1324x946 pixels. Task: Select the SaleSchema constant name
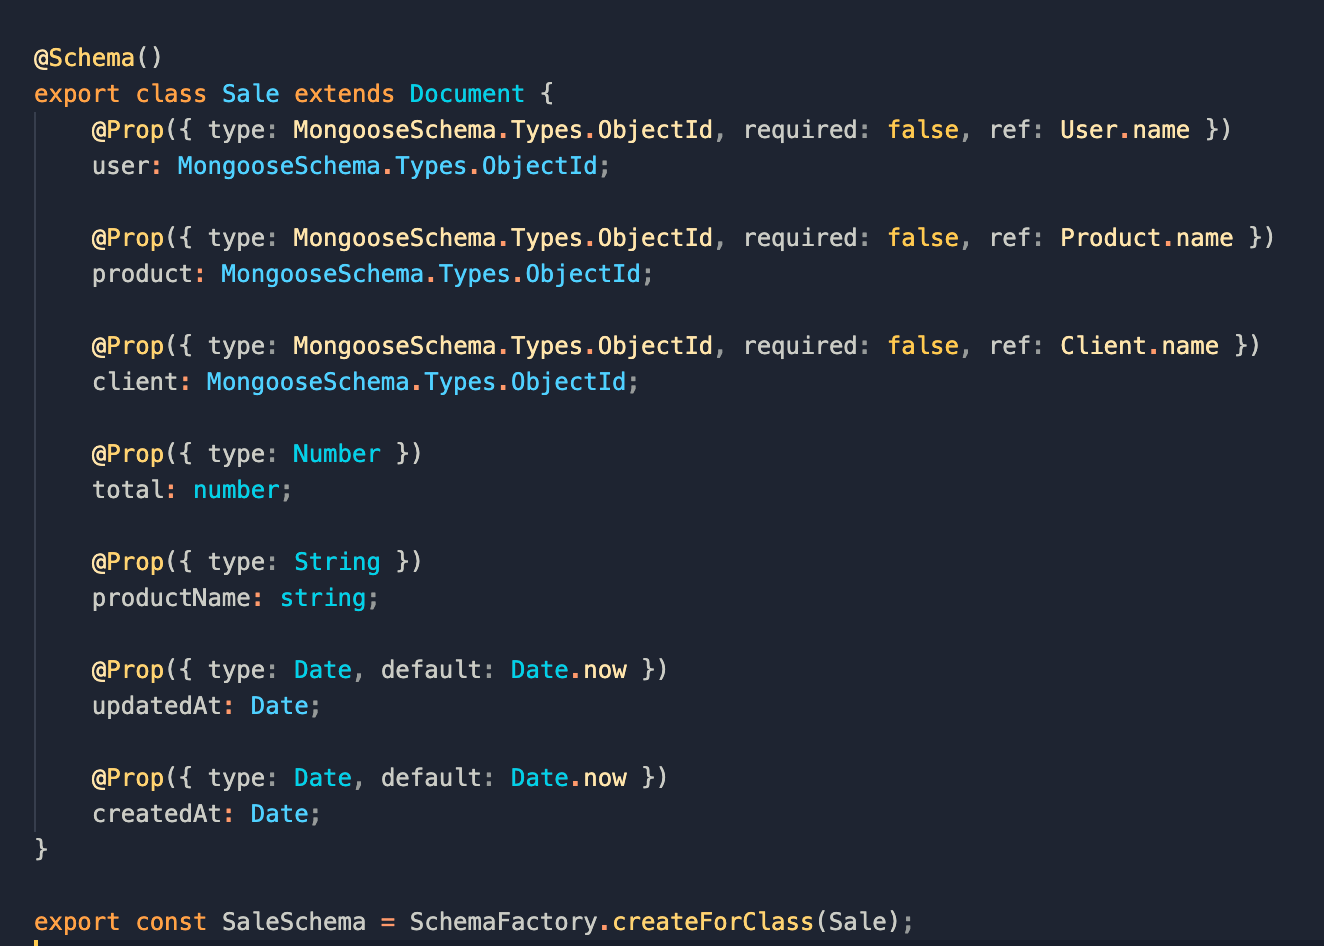[293, 921]
